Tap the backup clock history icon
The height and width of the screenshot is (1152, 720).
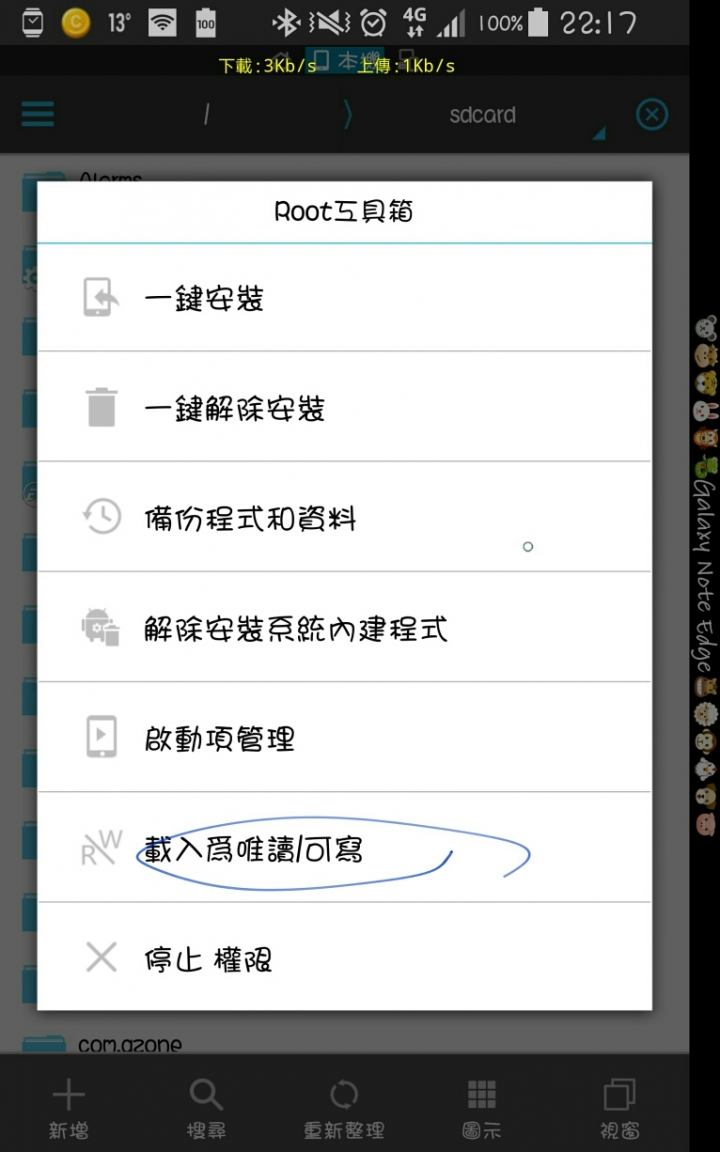(x=101, y=516)
